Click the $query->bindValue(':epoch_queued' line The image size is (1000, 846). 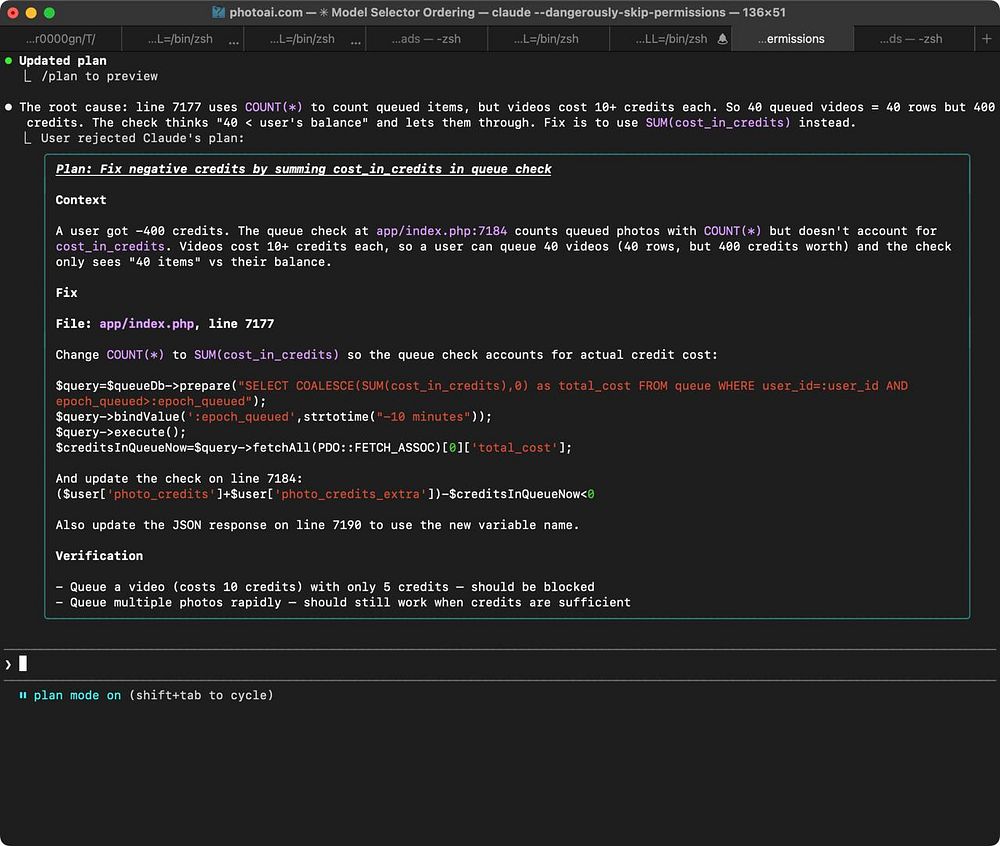[x=274, y=417]
